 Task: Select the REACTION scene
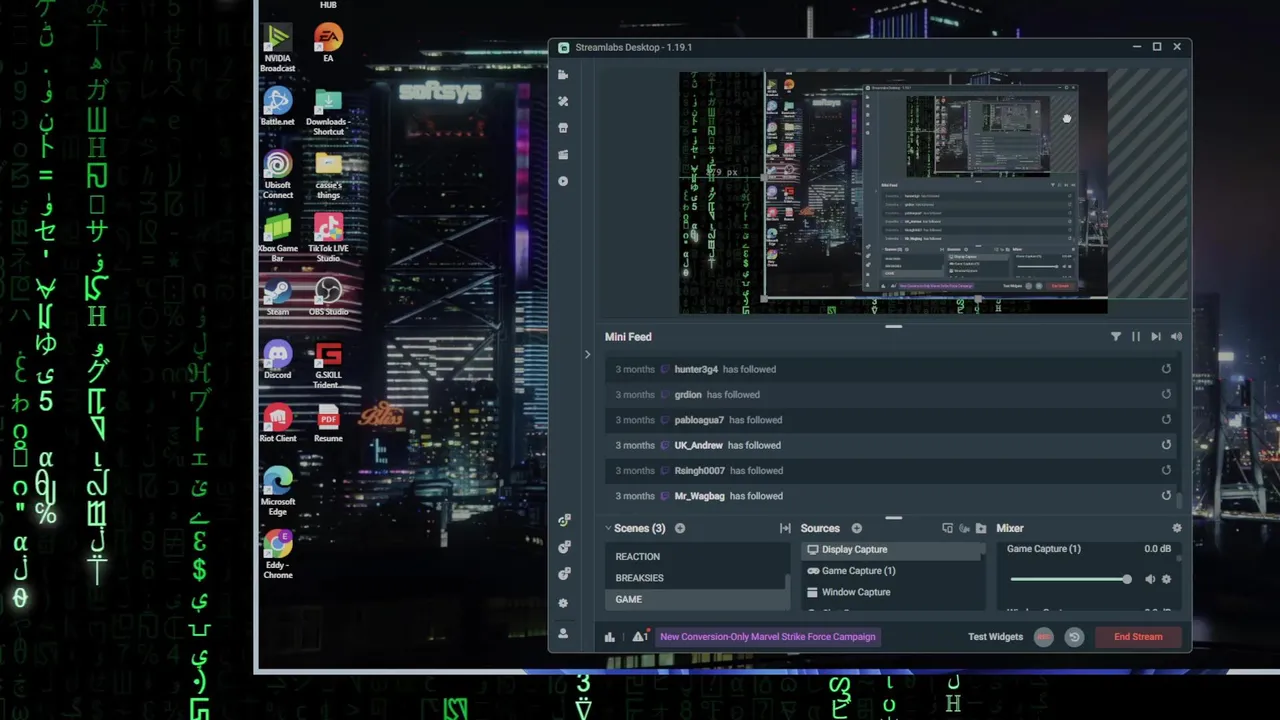(x=696, y=556)
